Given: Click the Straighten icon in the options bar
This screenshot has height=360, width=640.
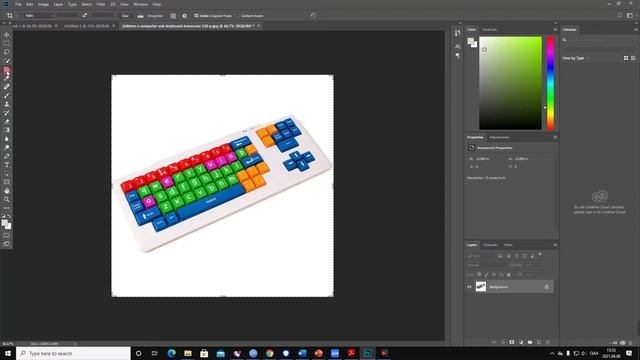Looking at the screenshot, I should pos(140,16).
